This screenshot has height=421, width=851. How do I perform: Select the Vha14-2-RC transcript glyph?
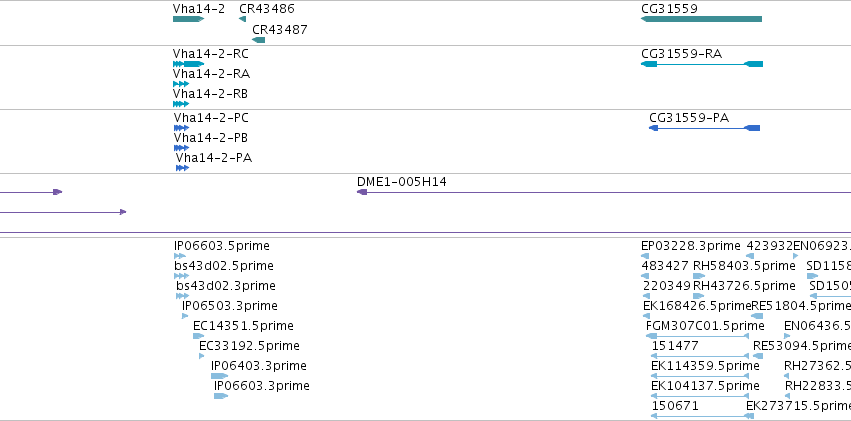(x=188, y=64)
